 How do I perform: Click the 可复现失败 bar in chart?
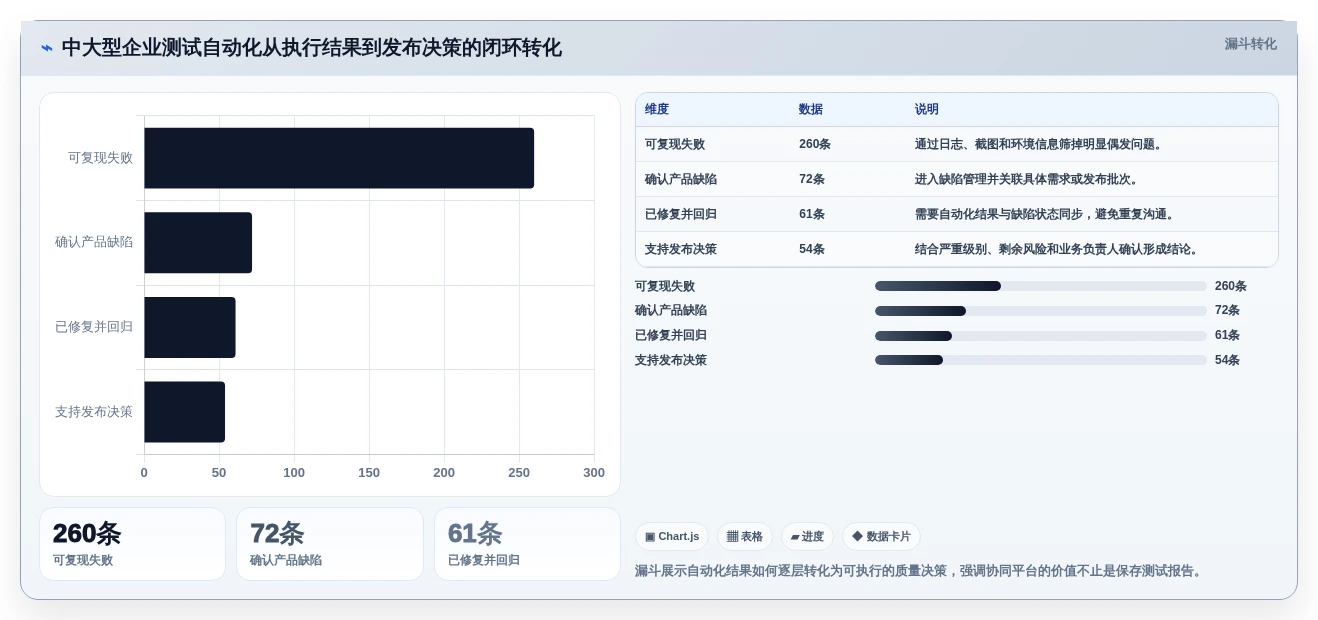click(339, 158)
